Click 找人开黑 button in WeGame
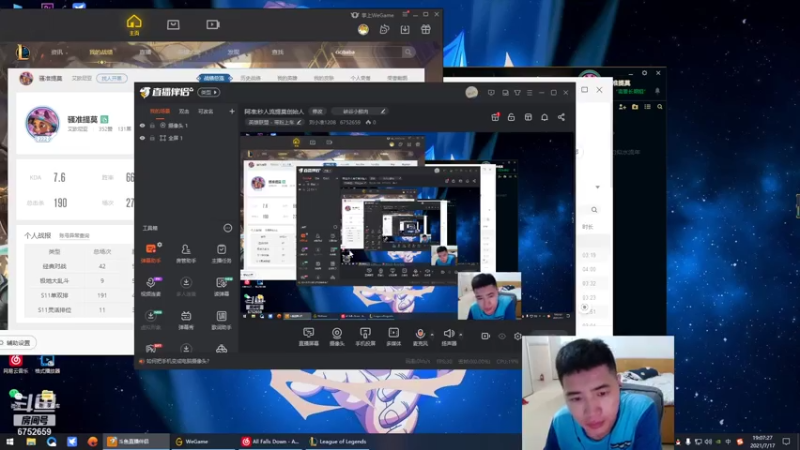This screenshot has height=450, width=800. pyautogui.click(x=112, y=78)
